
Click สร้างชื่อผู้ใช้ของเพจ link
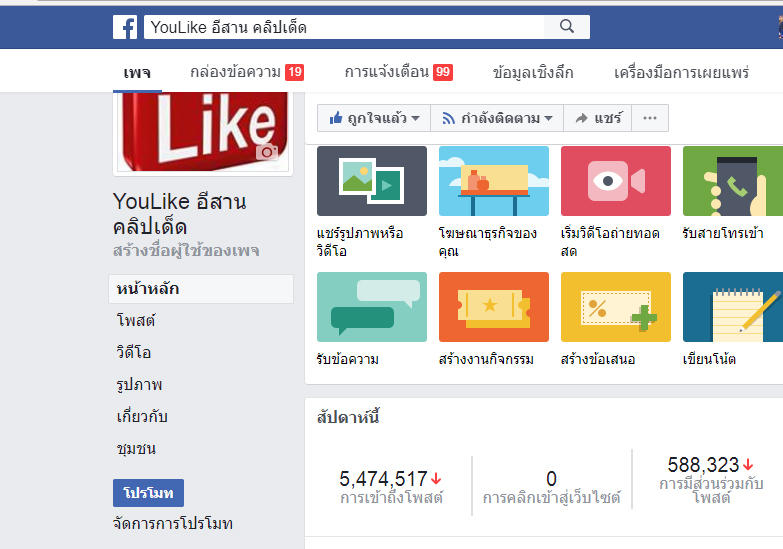point(186,251)
